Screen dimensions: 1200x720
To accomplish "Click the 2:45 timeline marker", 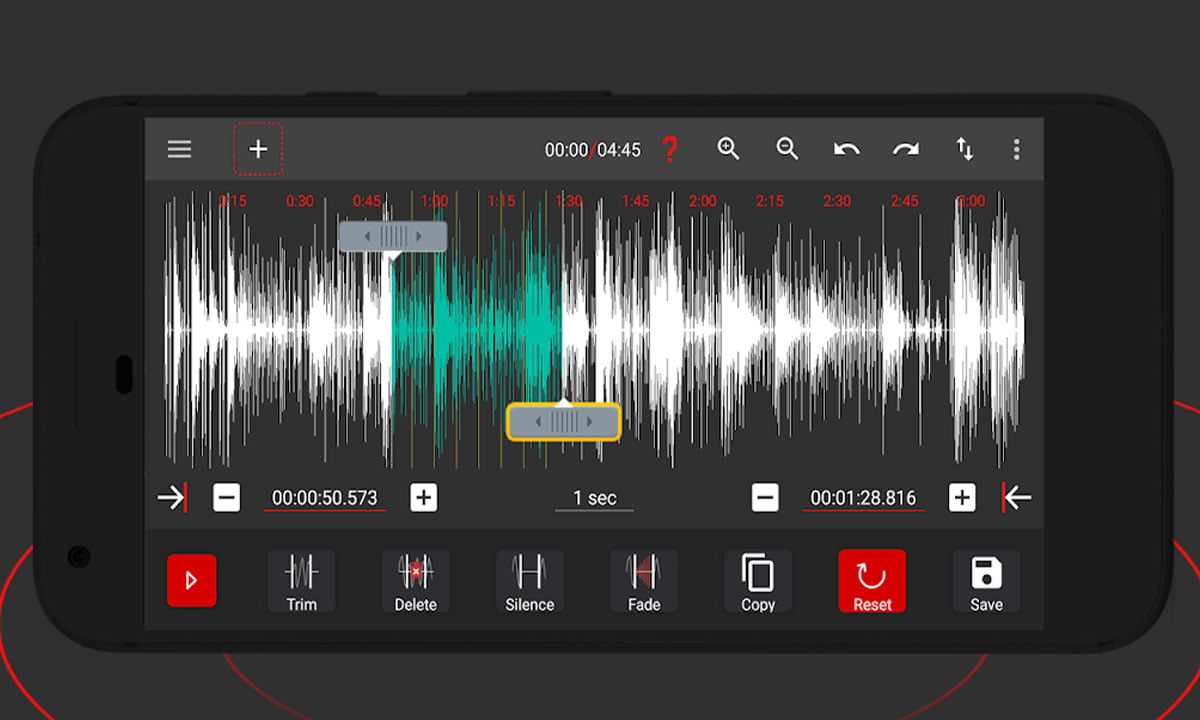I will click(x=904, y=201).
